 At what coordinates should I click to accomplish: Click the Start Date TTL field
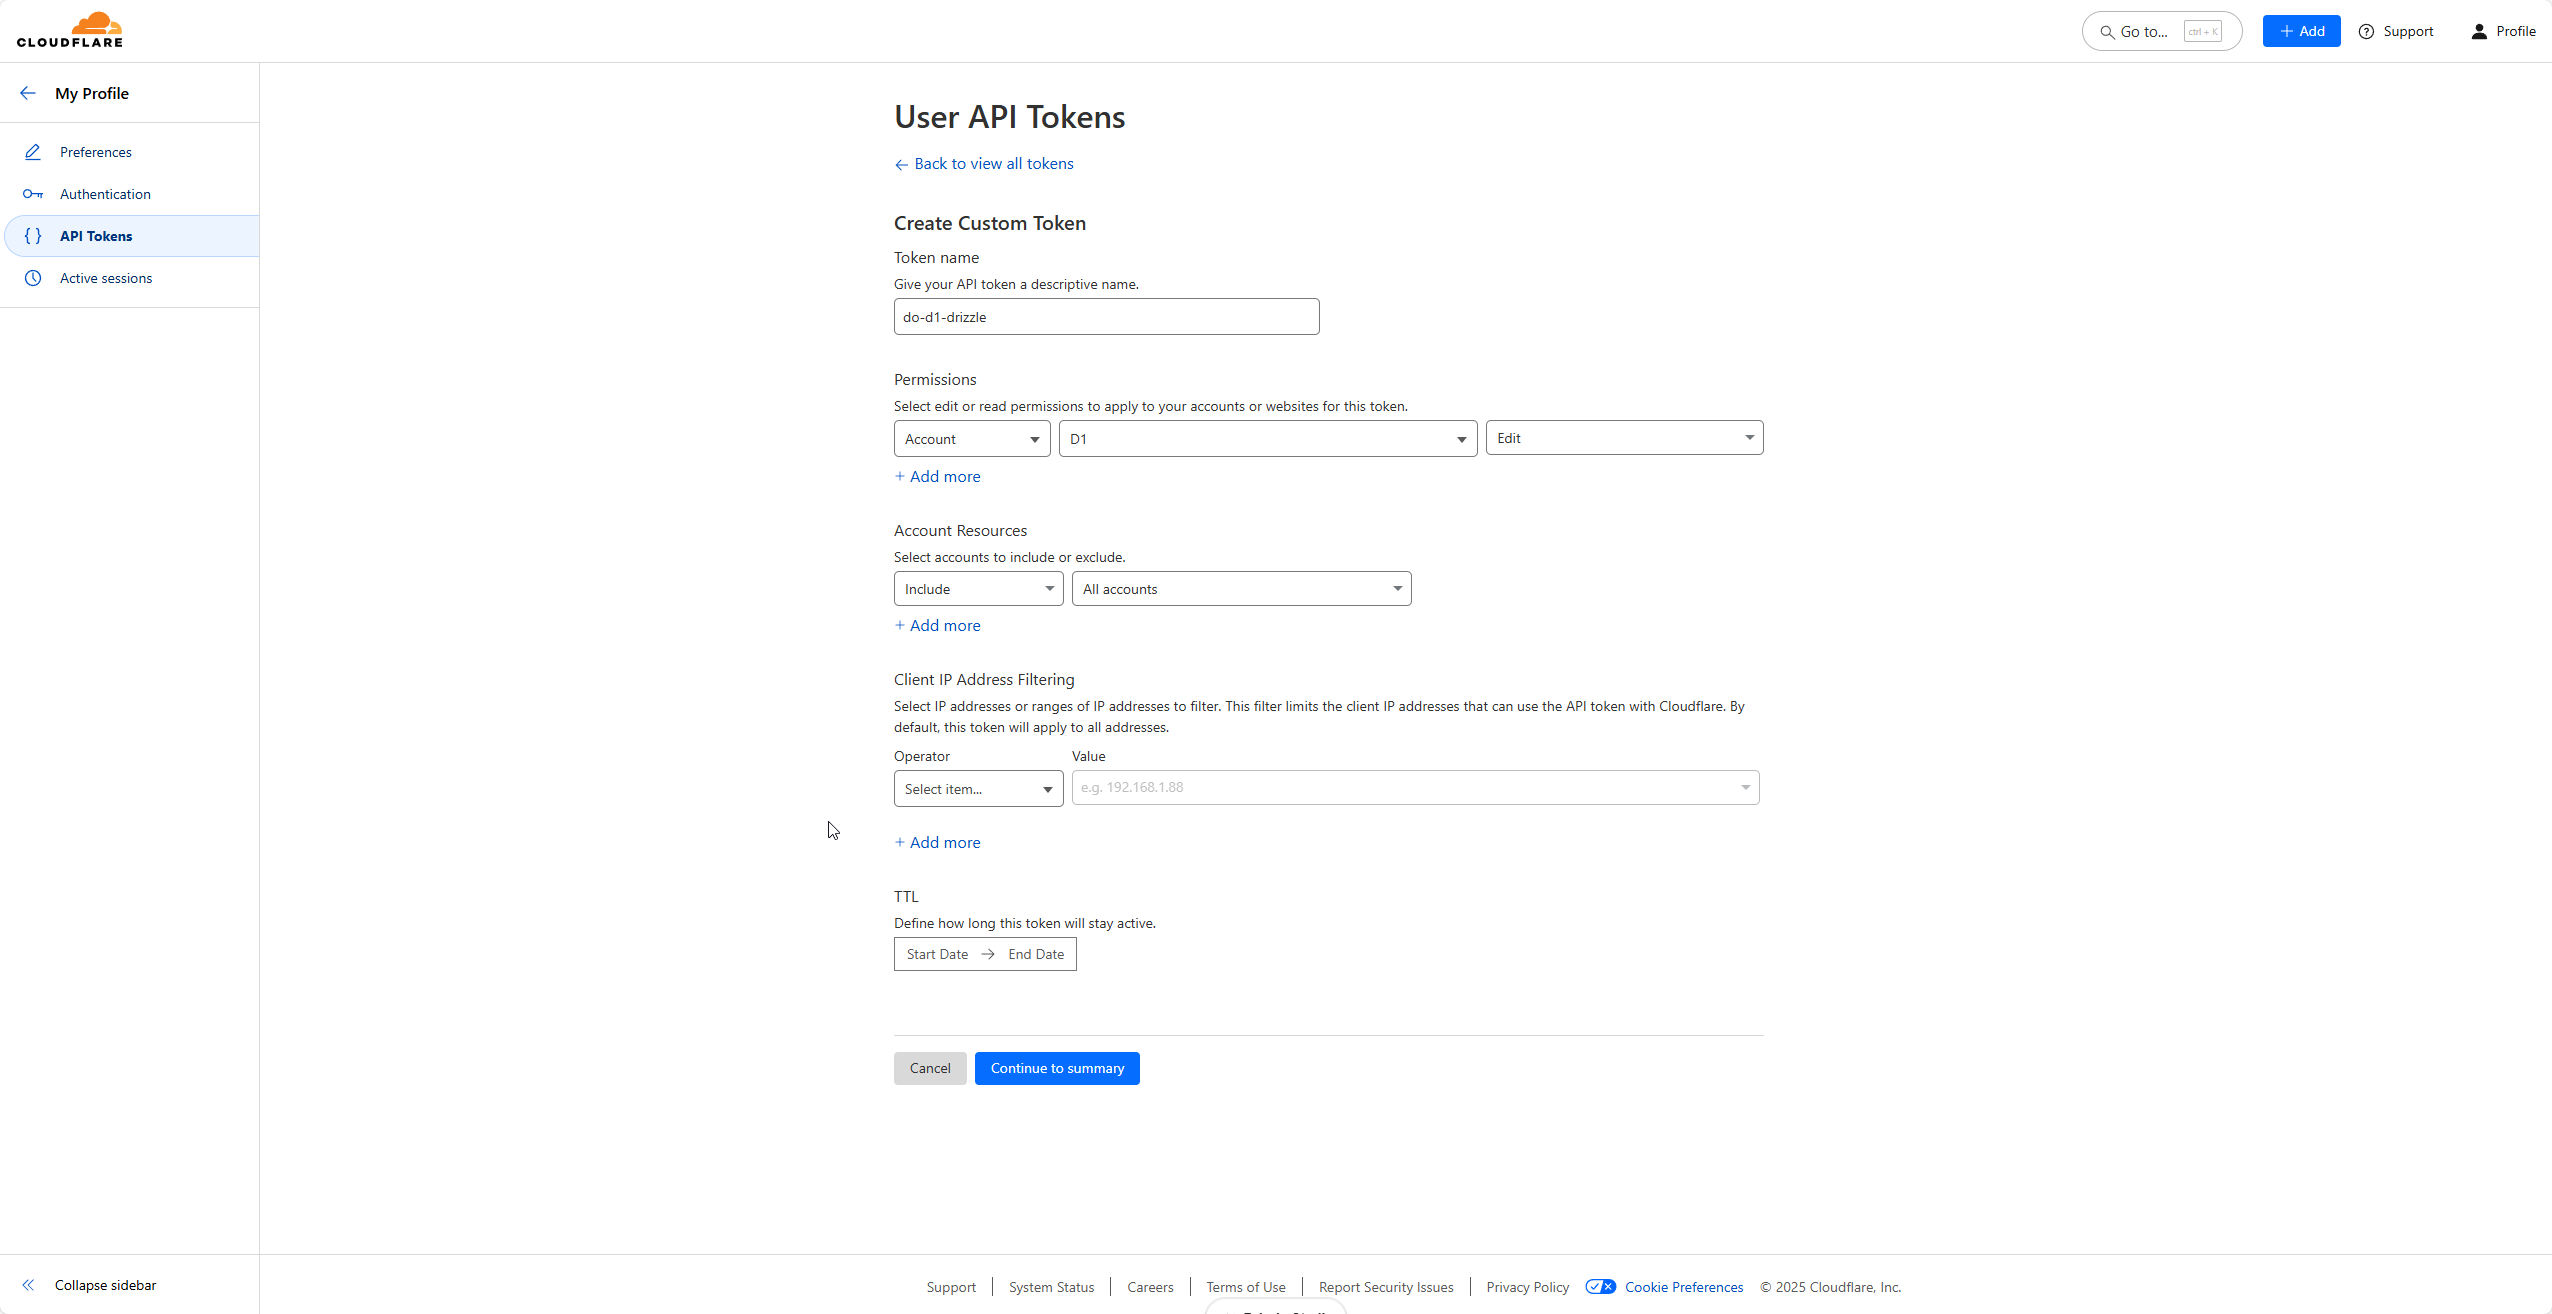pos(937,954)
